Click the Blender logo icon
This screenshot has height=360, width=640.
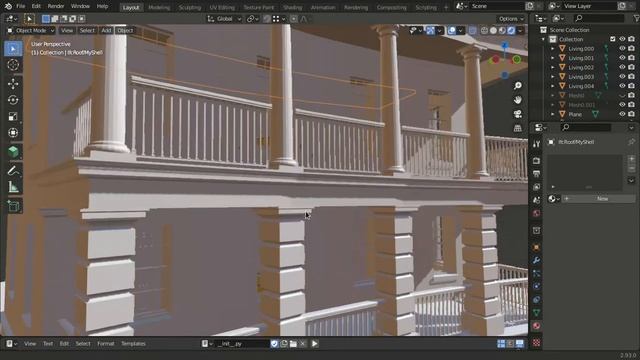point(8,6)
